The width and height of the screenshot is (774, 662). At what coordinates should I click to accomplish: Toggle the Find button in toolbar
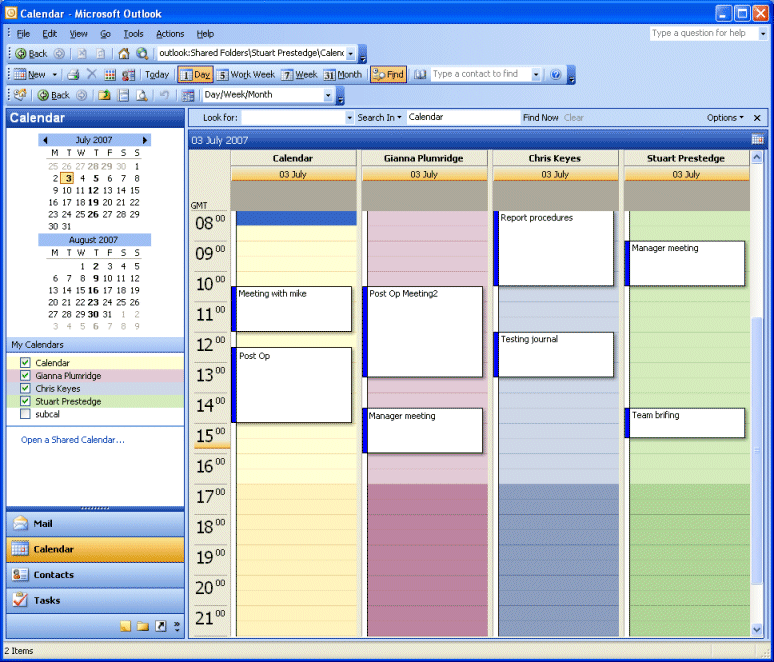point(388,75)
